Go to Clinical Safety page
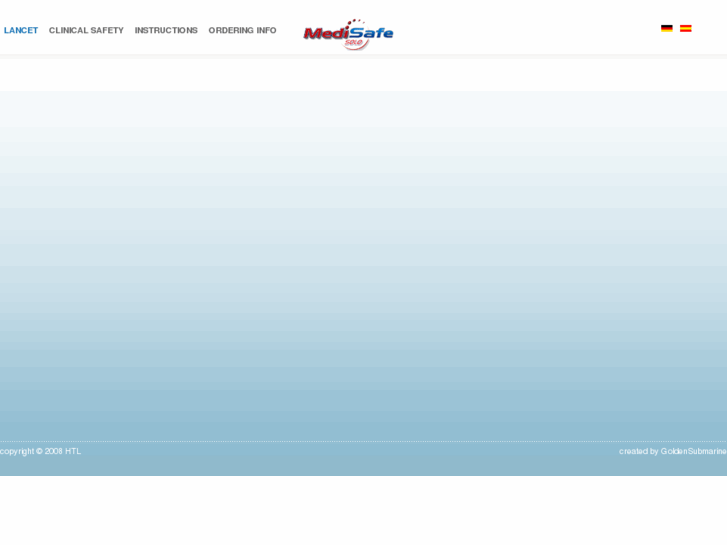Screen dimensions: 727x545 [86, 30]
